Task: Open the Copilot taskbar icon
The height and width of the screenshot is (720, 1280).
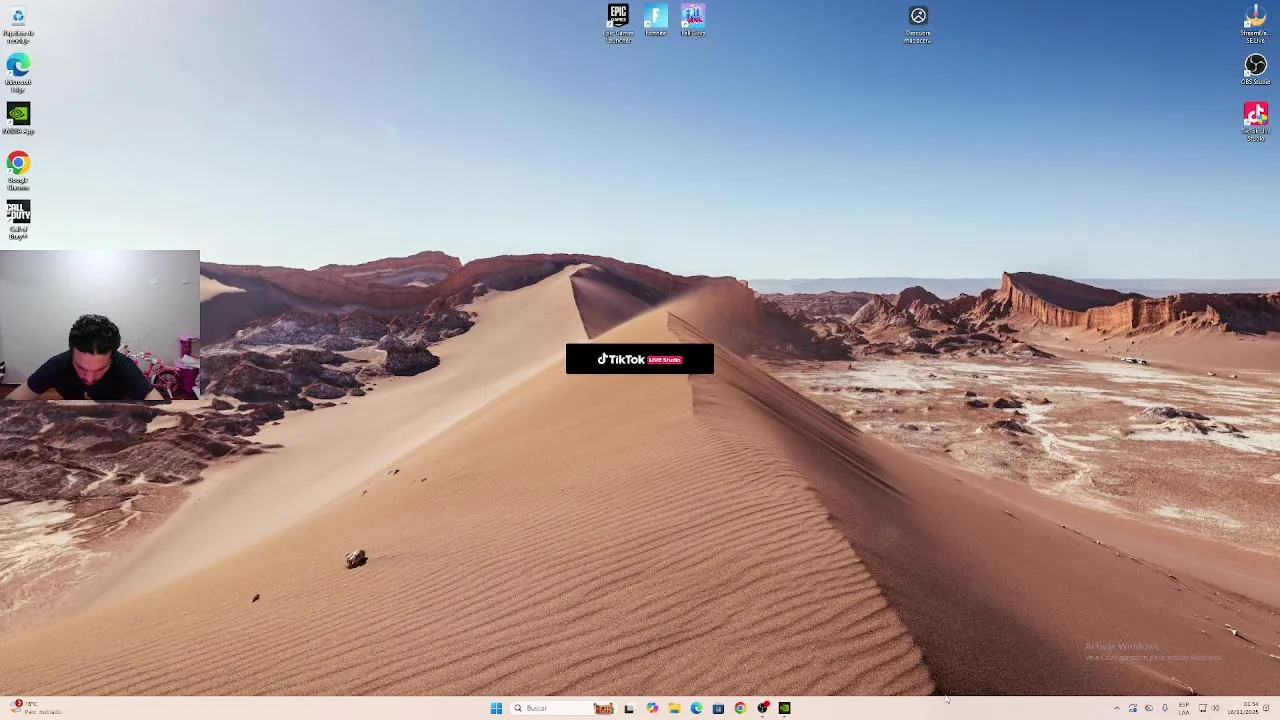Action: coord(652,708)
